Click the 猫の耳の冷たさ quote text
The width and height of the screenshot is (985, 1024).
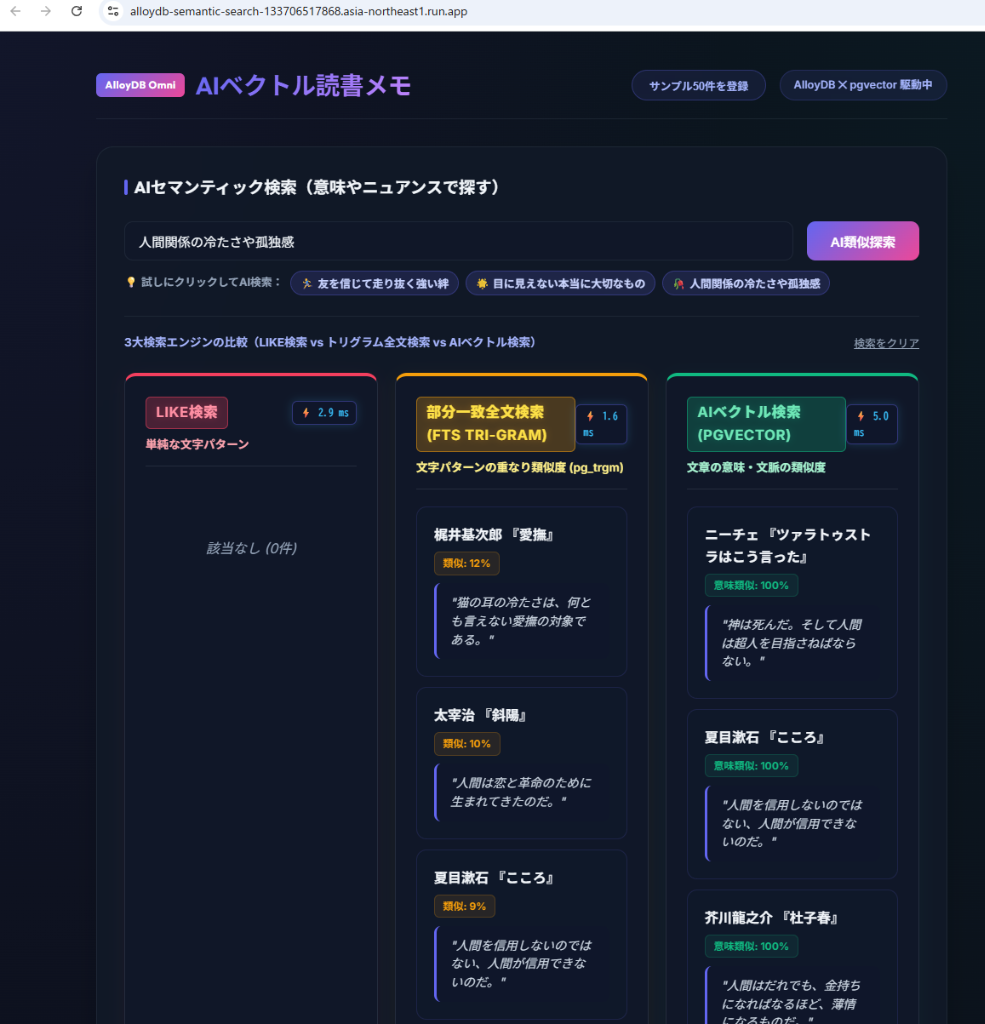click(x=522, y=620)
